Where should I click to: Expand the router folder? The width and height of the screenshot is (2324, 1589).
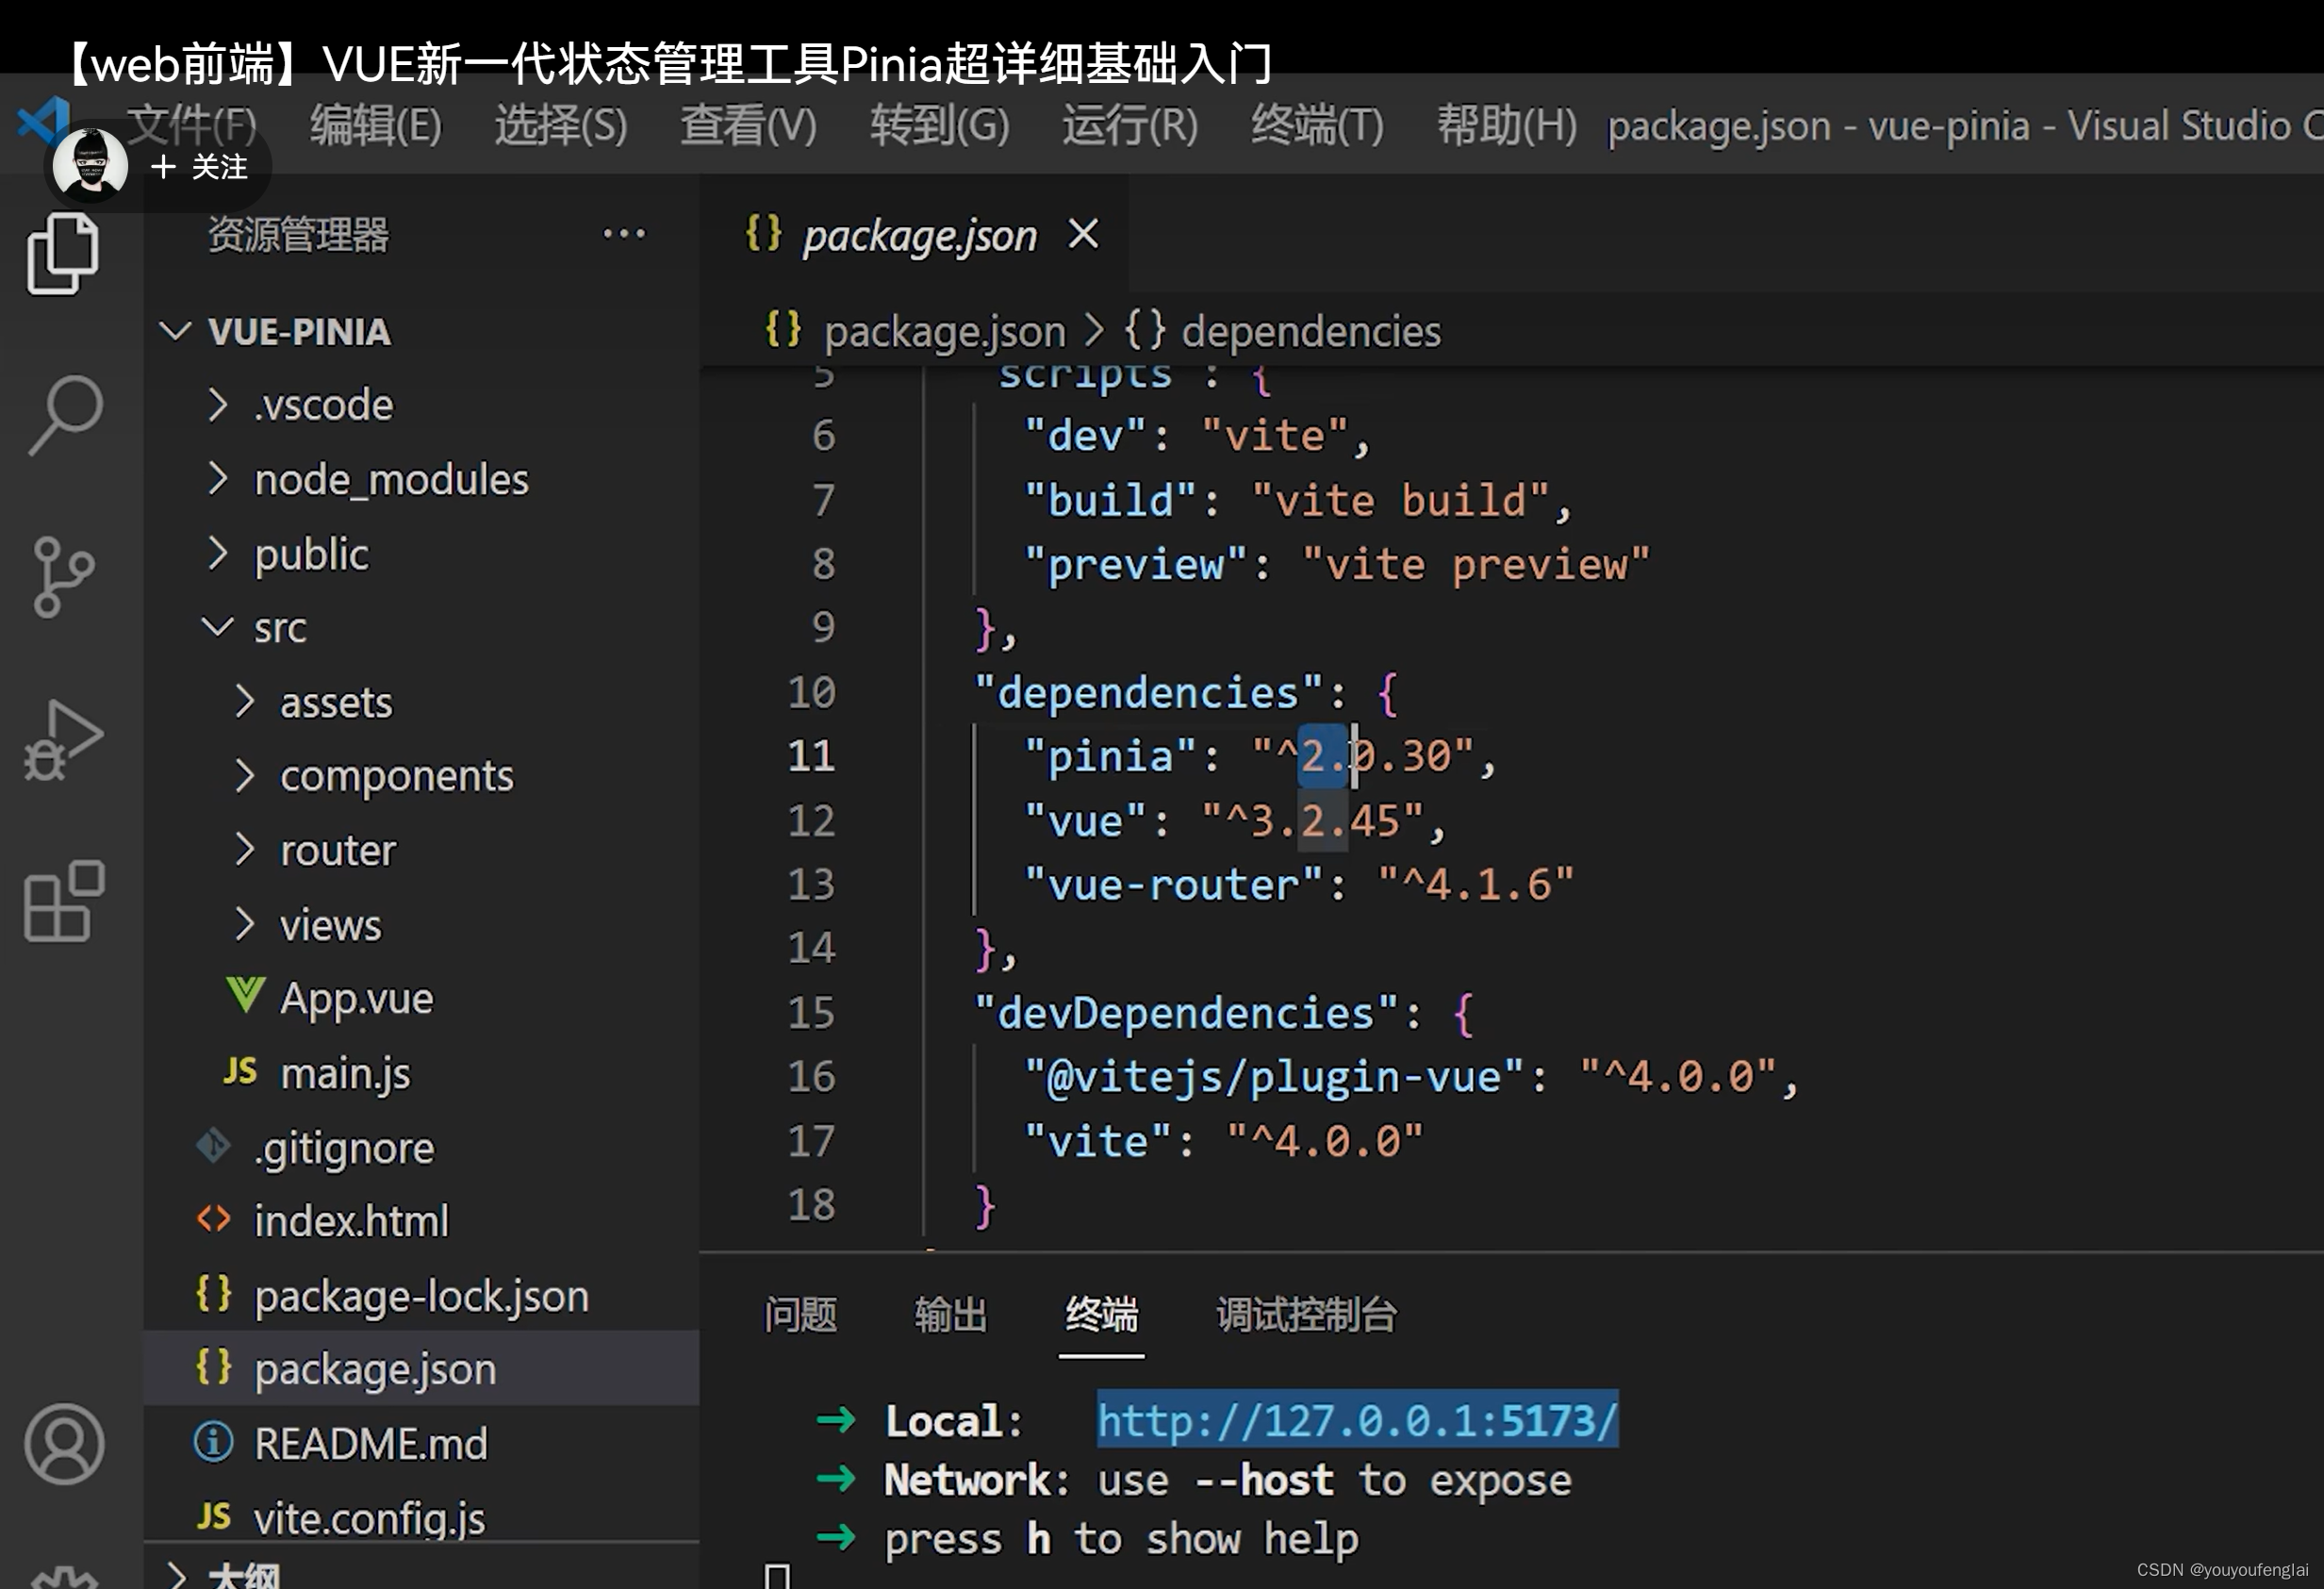tap(421, 851)
